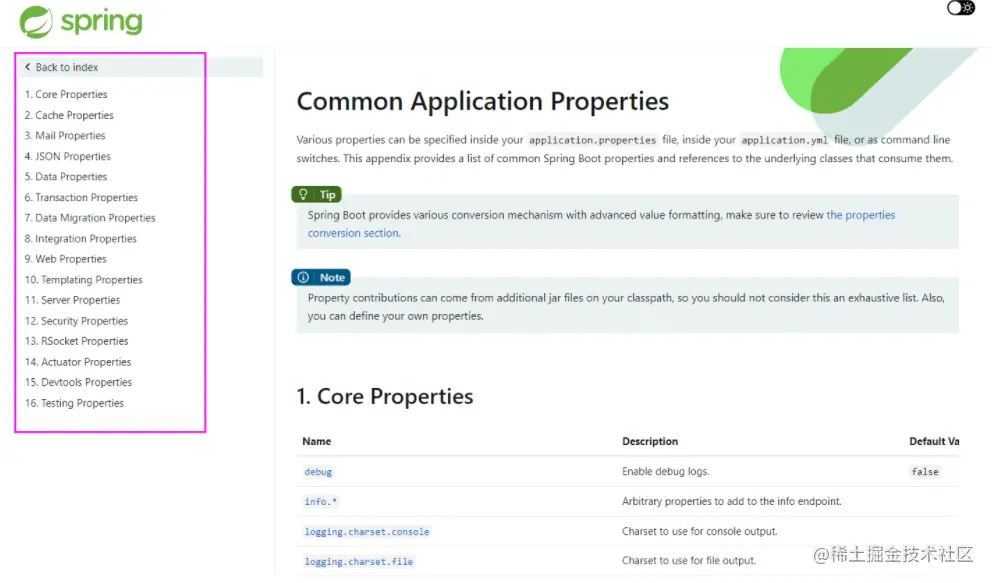Viewport: 992px width, 583px height.
Task: Click the false default value cell
Action: coord(925,472)
